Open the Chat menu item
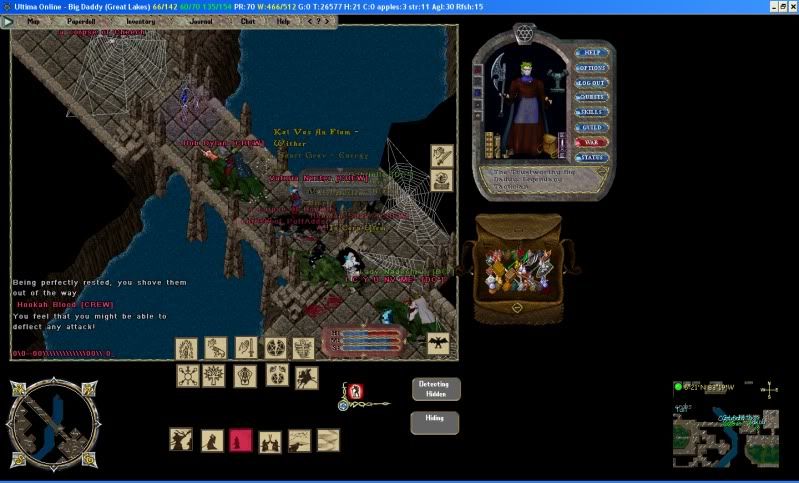This screenshot has height=483, width=799. point(248,21)
